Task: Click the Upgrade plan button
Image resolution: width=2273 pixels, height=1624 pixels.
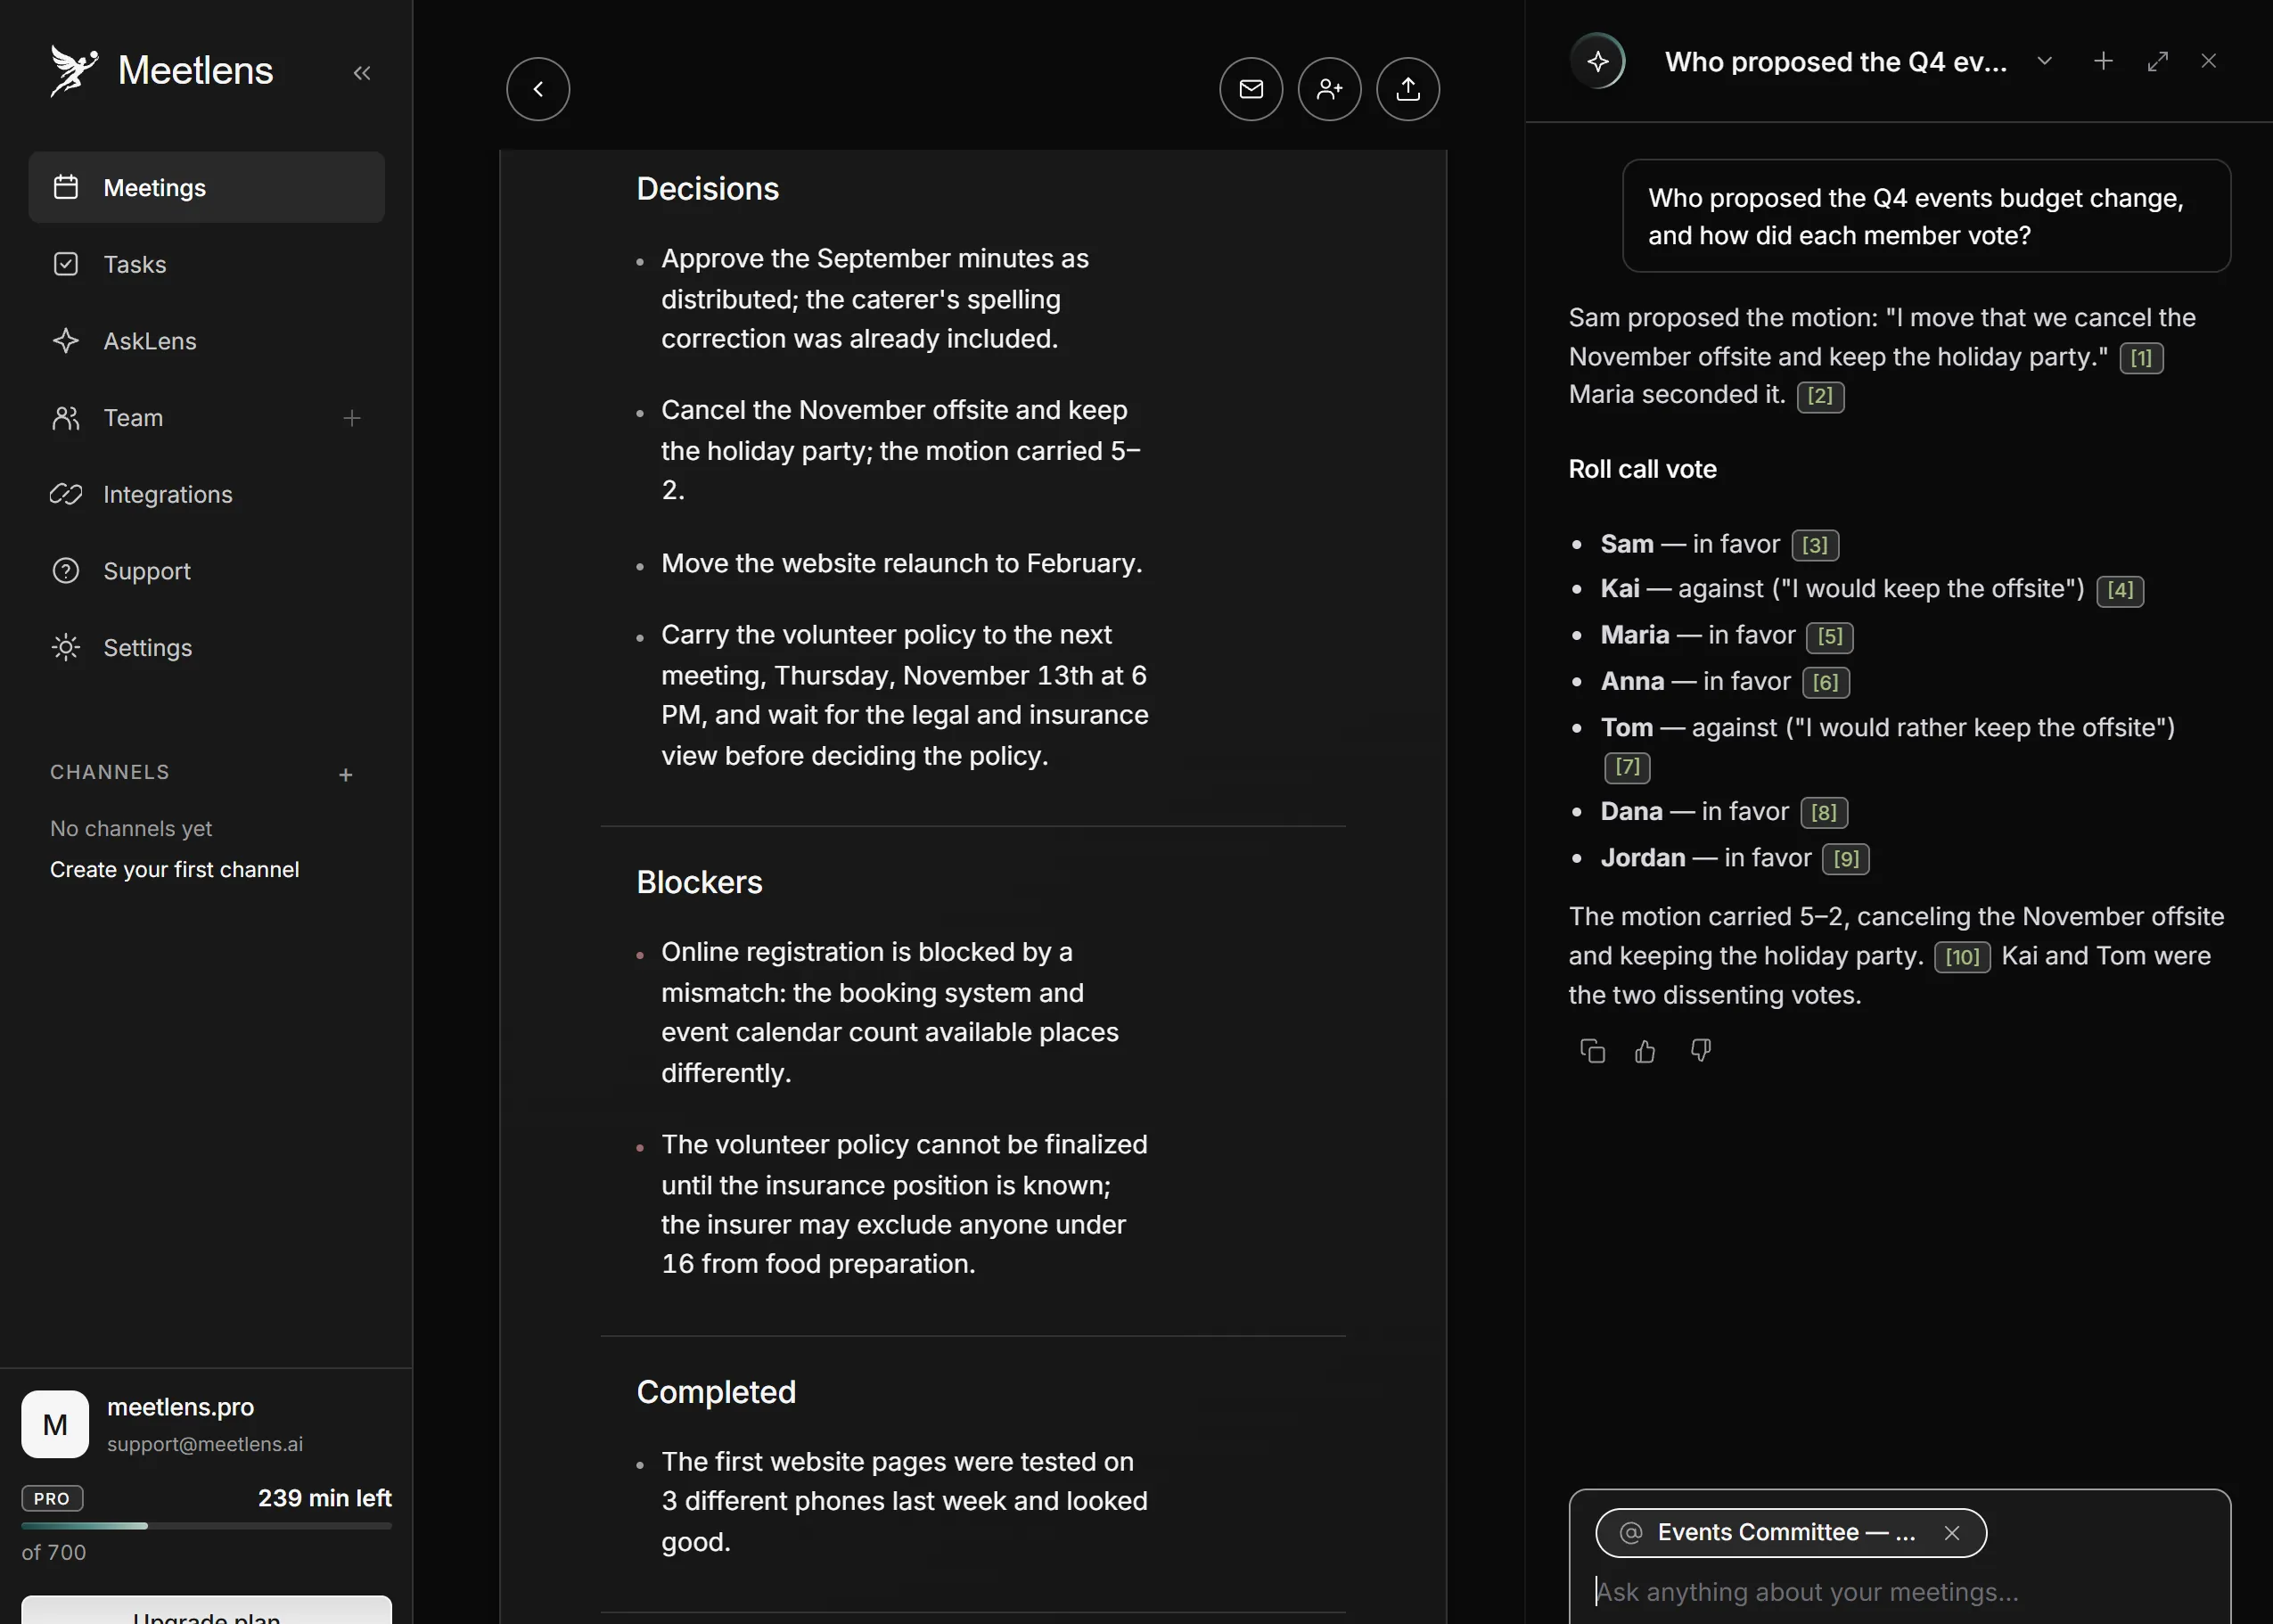Action: point(206,1611)
